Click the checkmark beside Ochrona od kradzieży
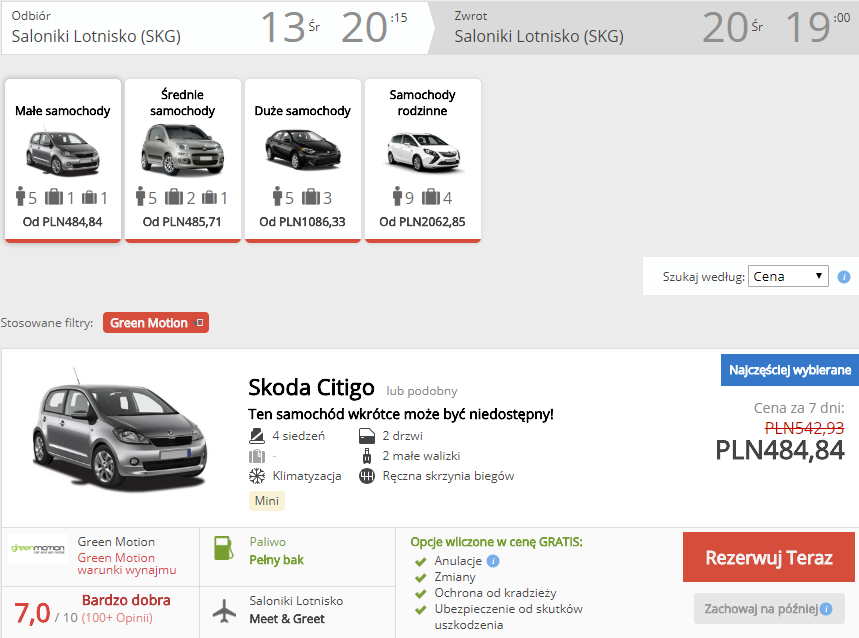The image size is (859, 638). [421, 594]
